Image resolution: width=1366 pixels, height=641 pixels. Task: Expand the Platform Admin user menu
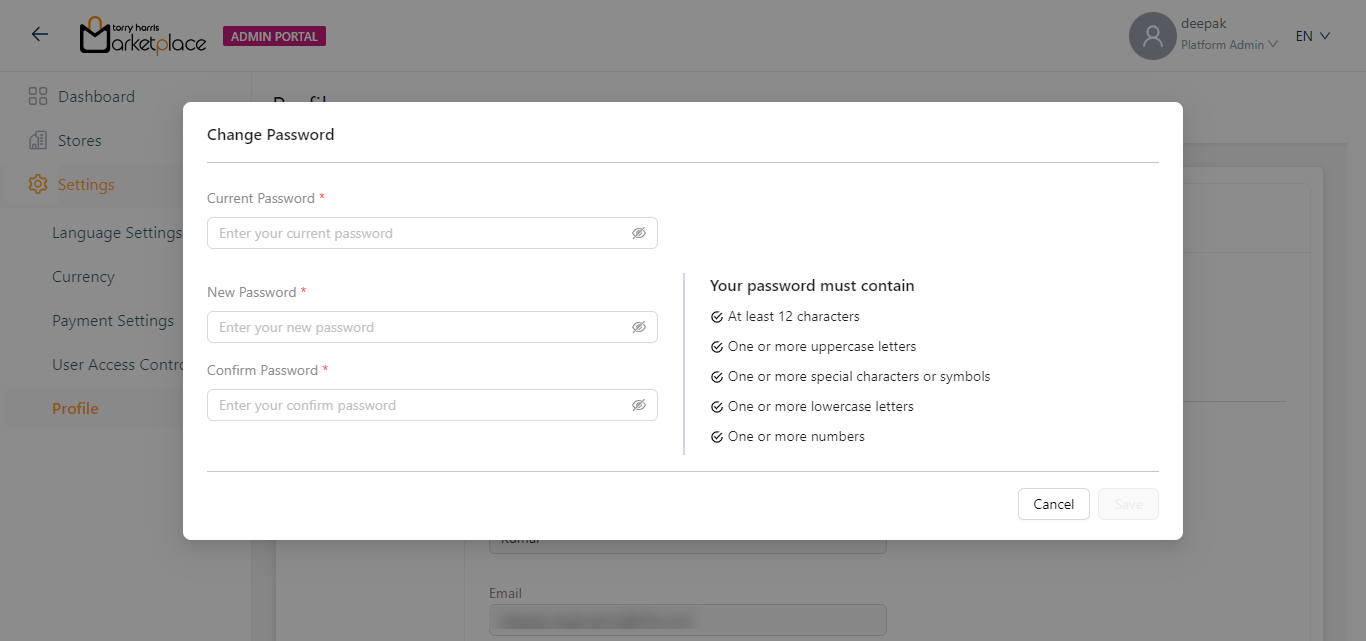click(1229, 45)
